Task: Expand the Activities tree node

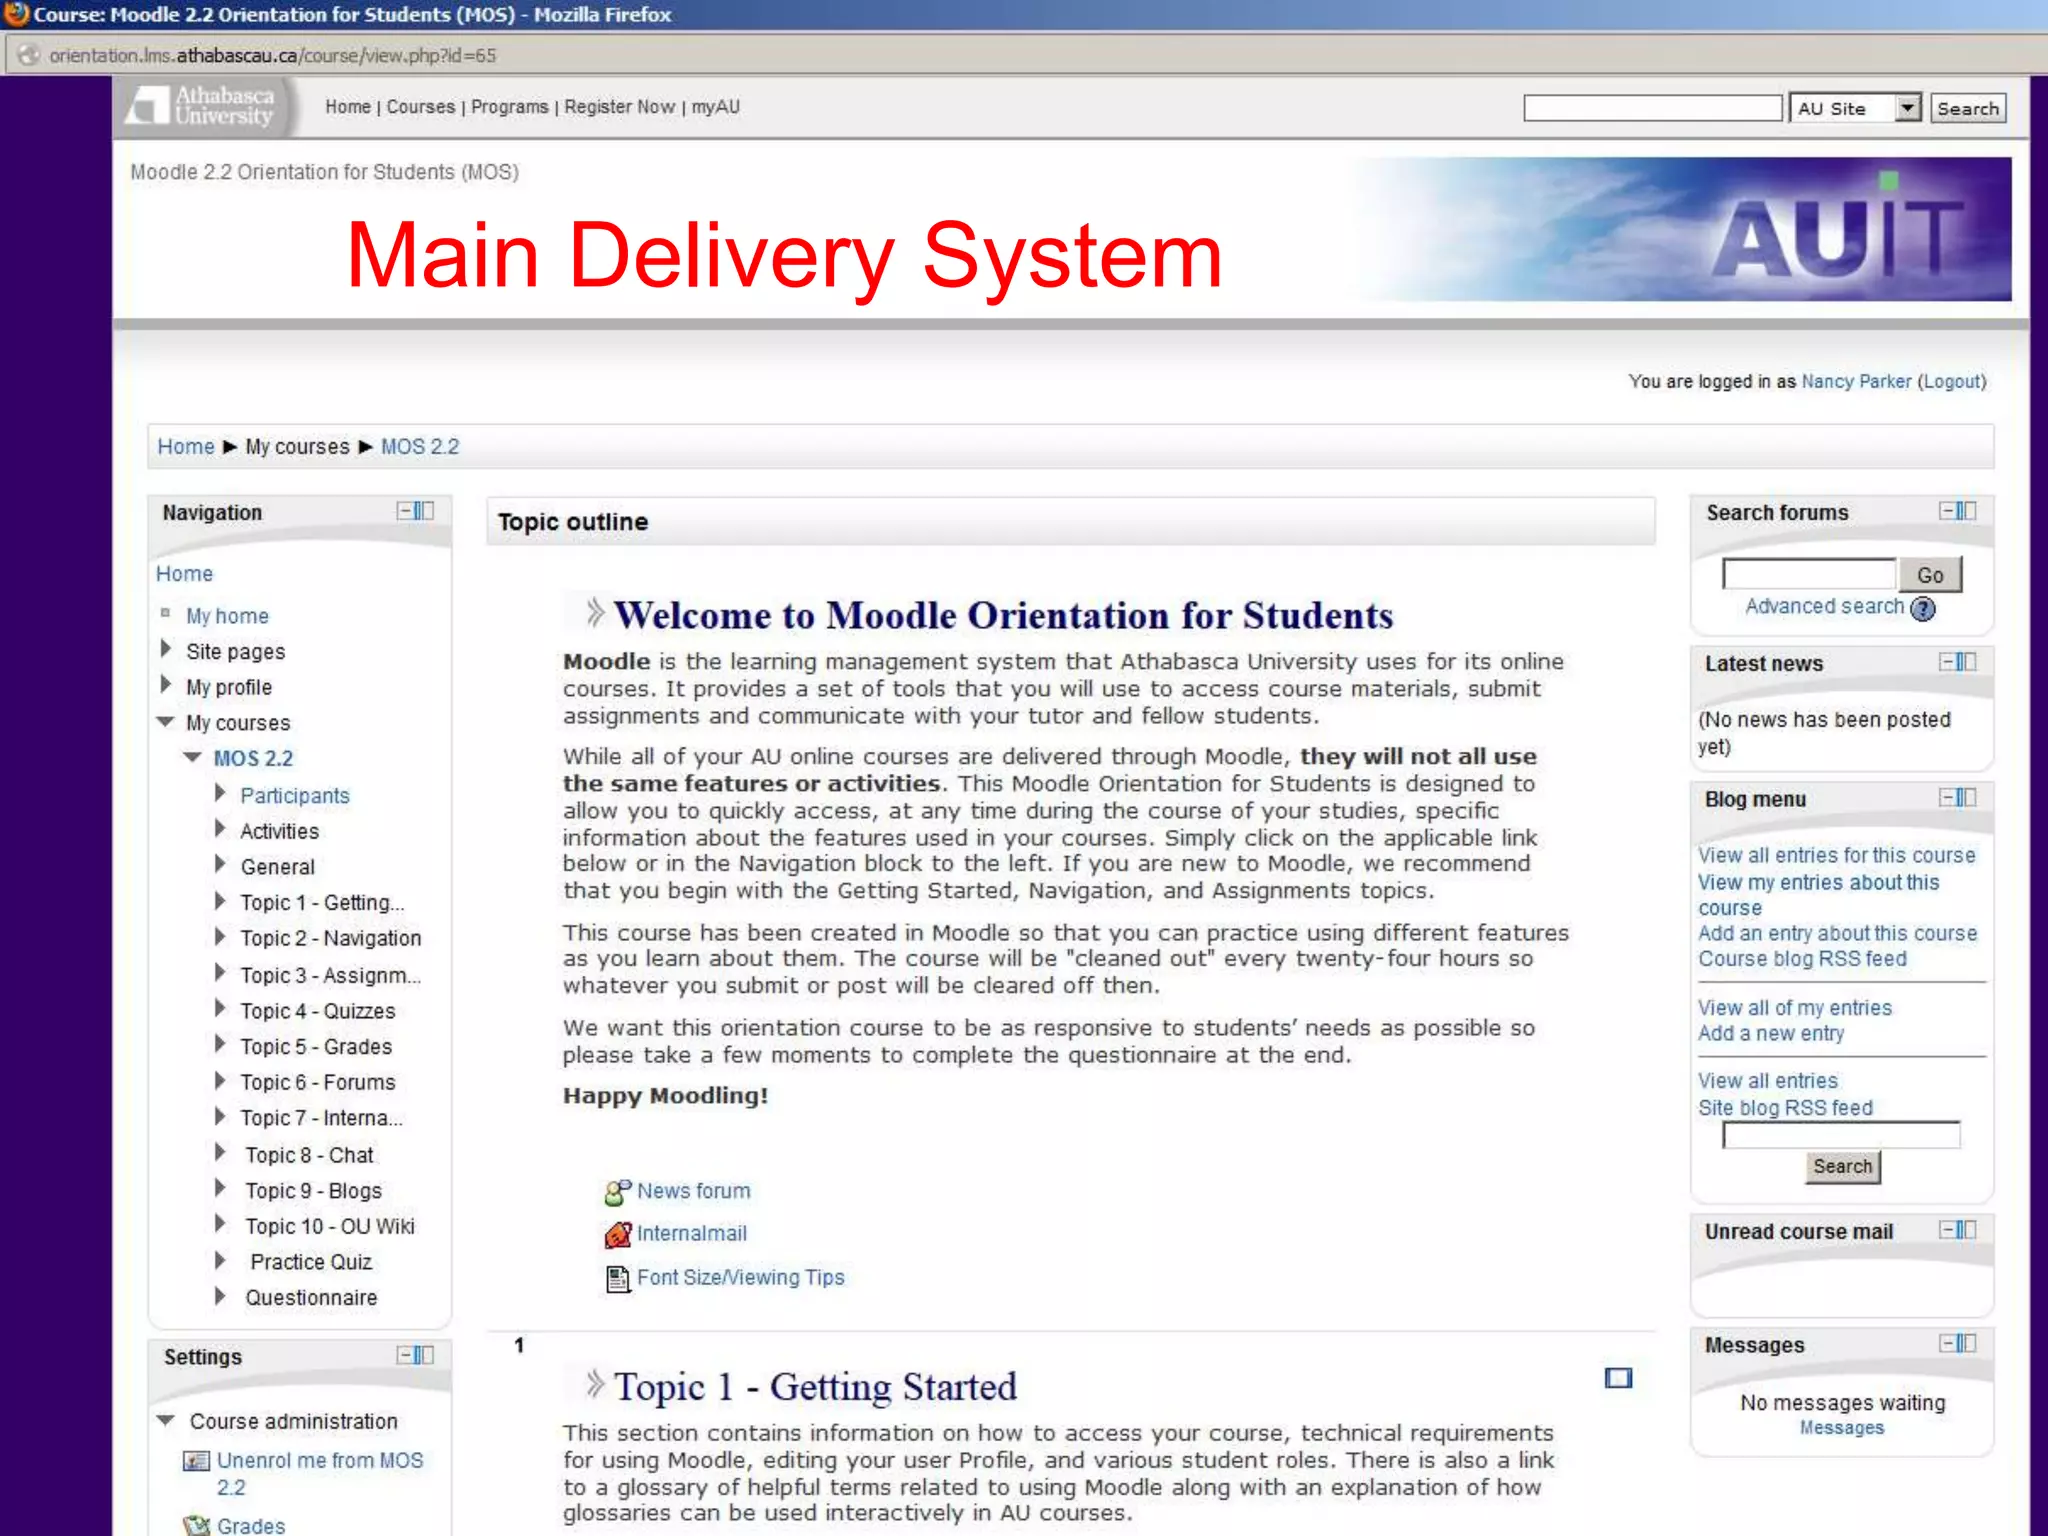Action: click(220, 829)
